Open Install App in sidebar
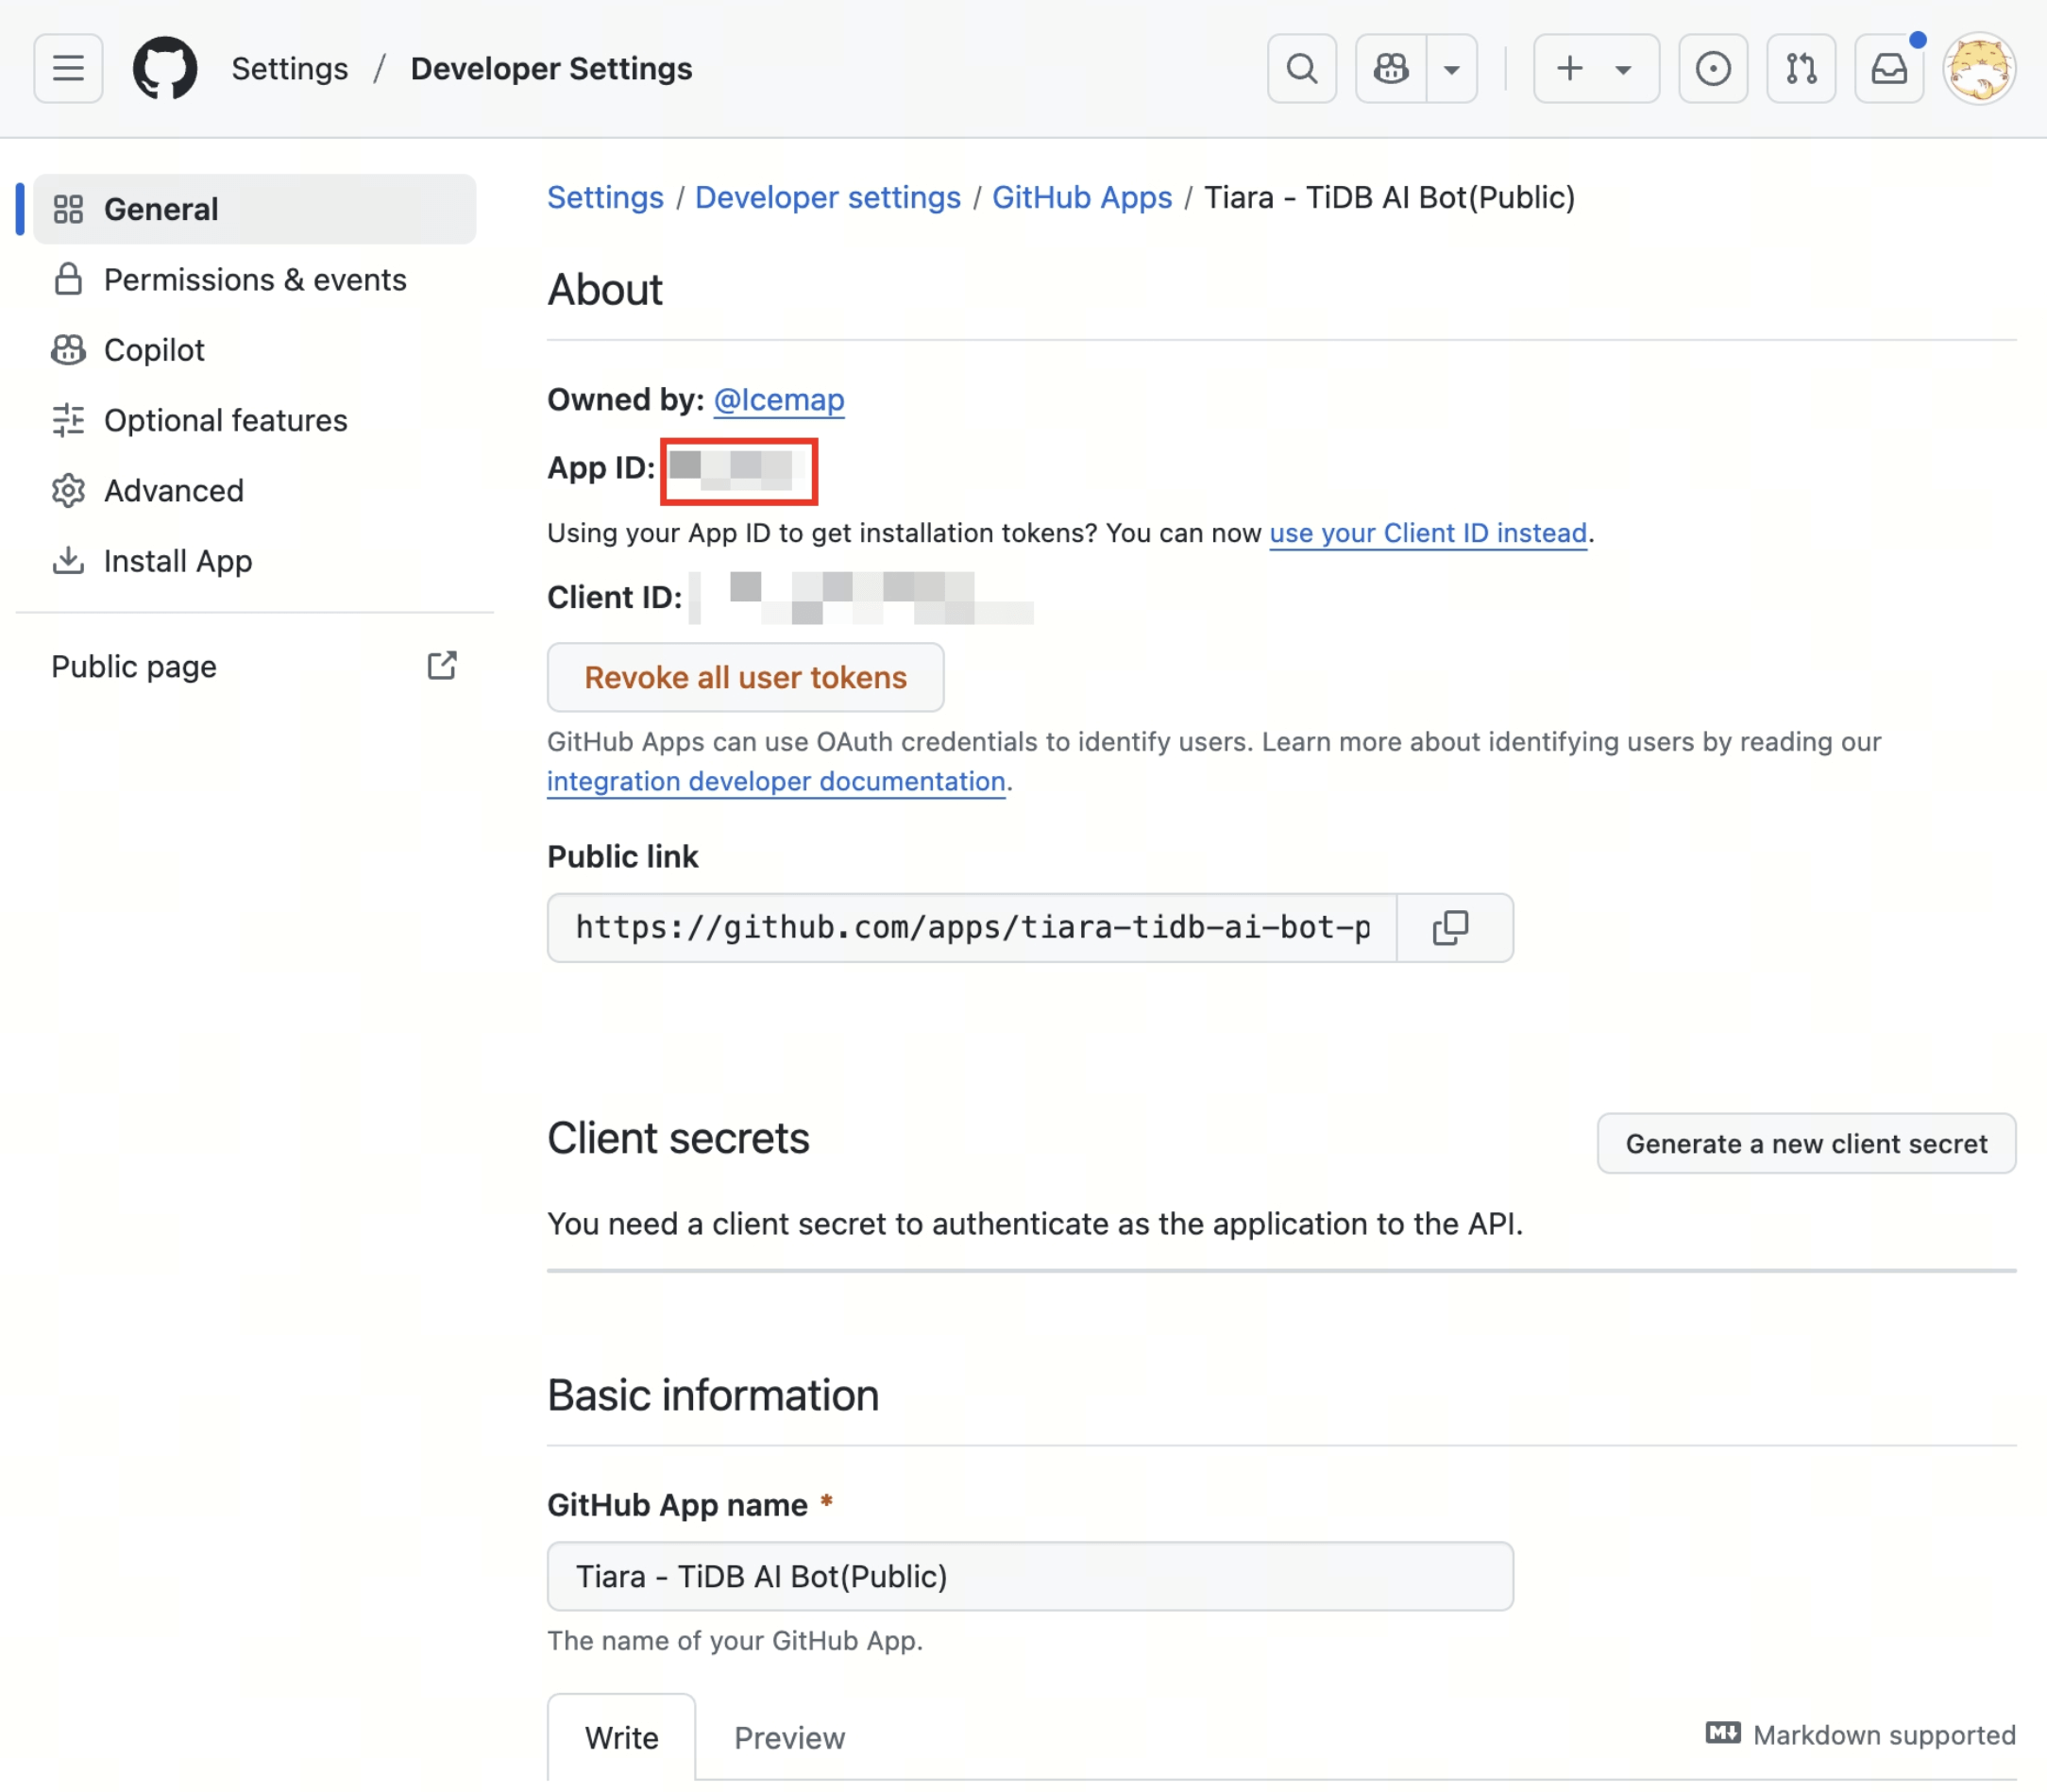 coord(255,561)
